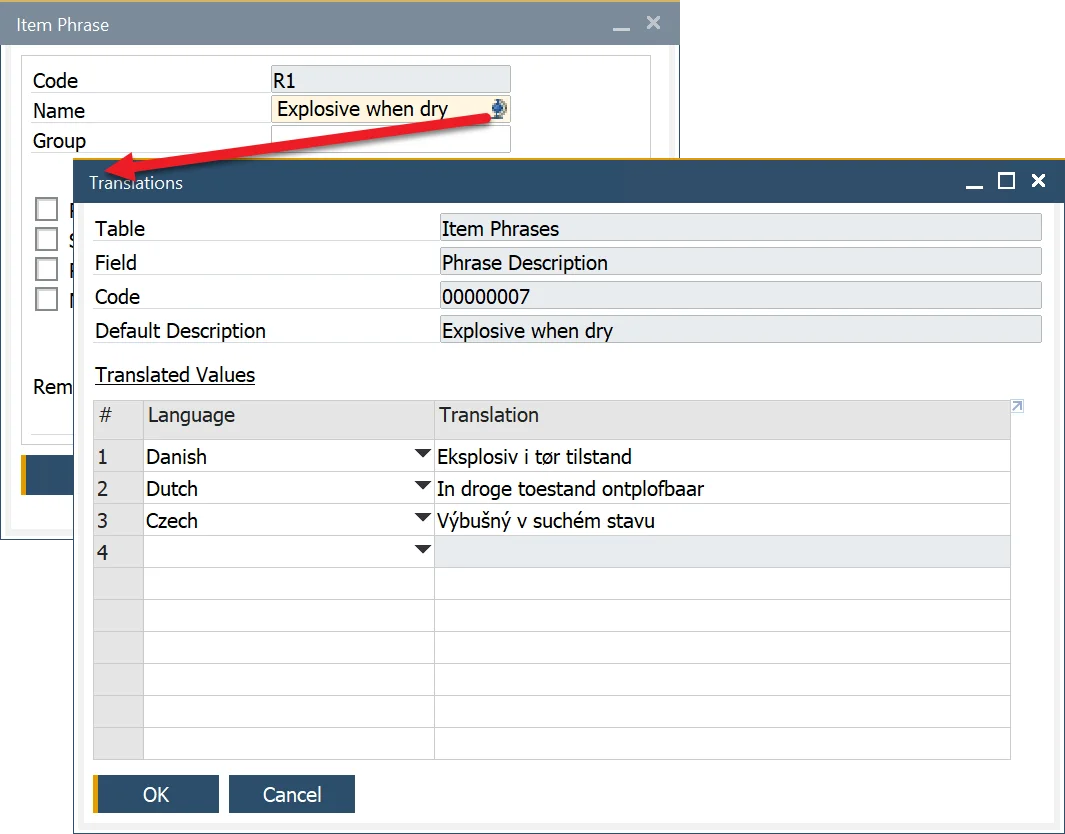Open the empty row 4 language dropdown
The width and height of the screenshot is (1065, 834).
pos(422,551)
